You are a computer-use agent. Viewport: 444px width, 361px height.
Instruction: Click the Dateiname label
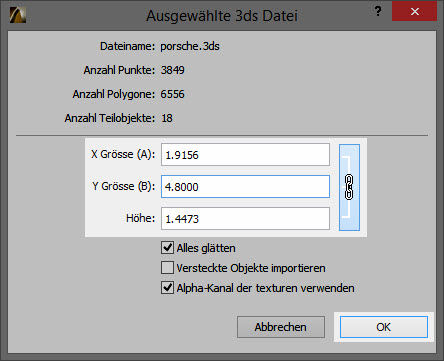click(127, 46)
